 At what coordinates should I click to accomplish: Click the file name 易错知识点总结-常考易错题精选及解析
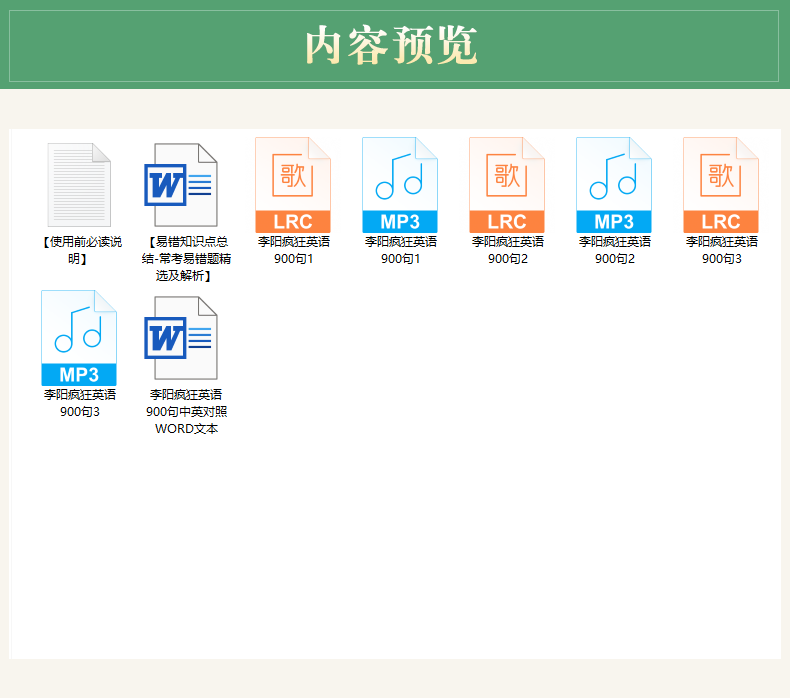(x=186, y=259)
